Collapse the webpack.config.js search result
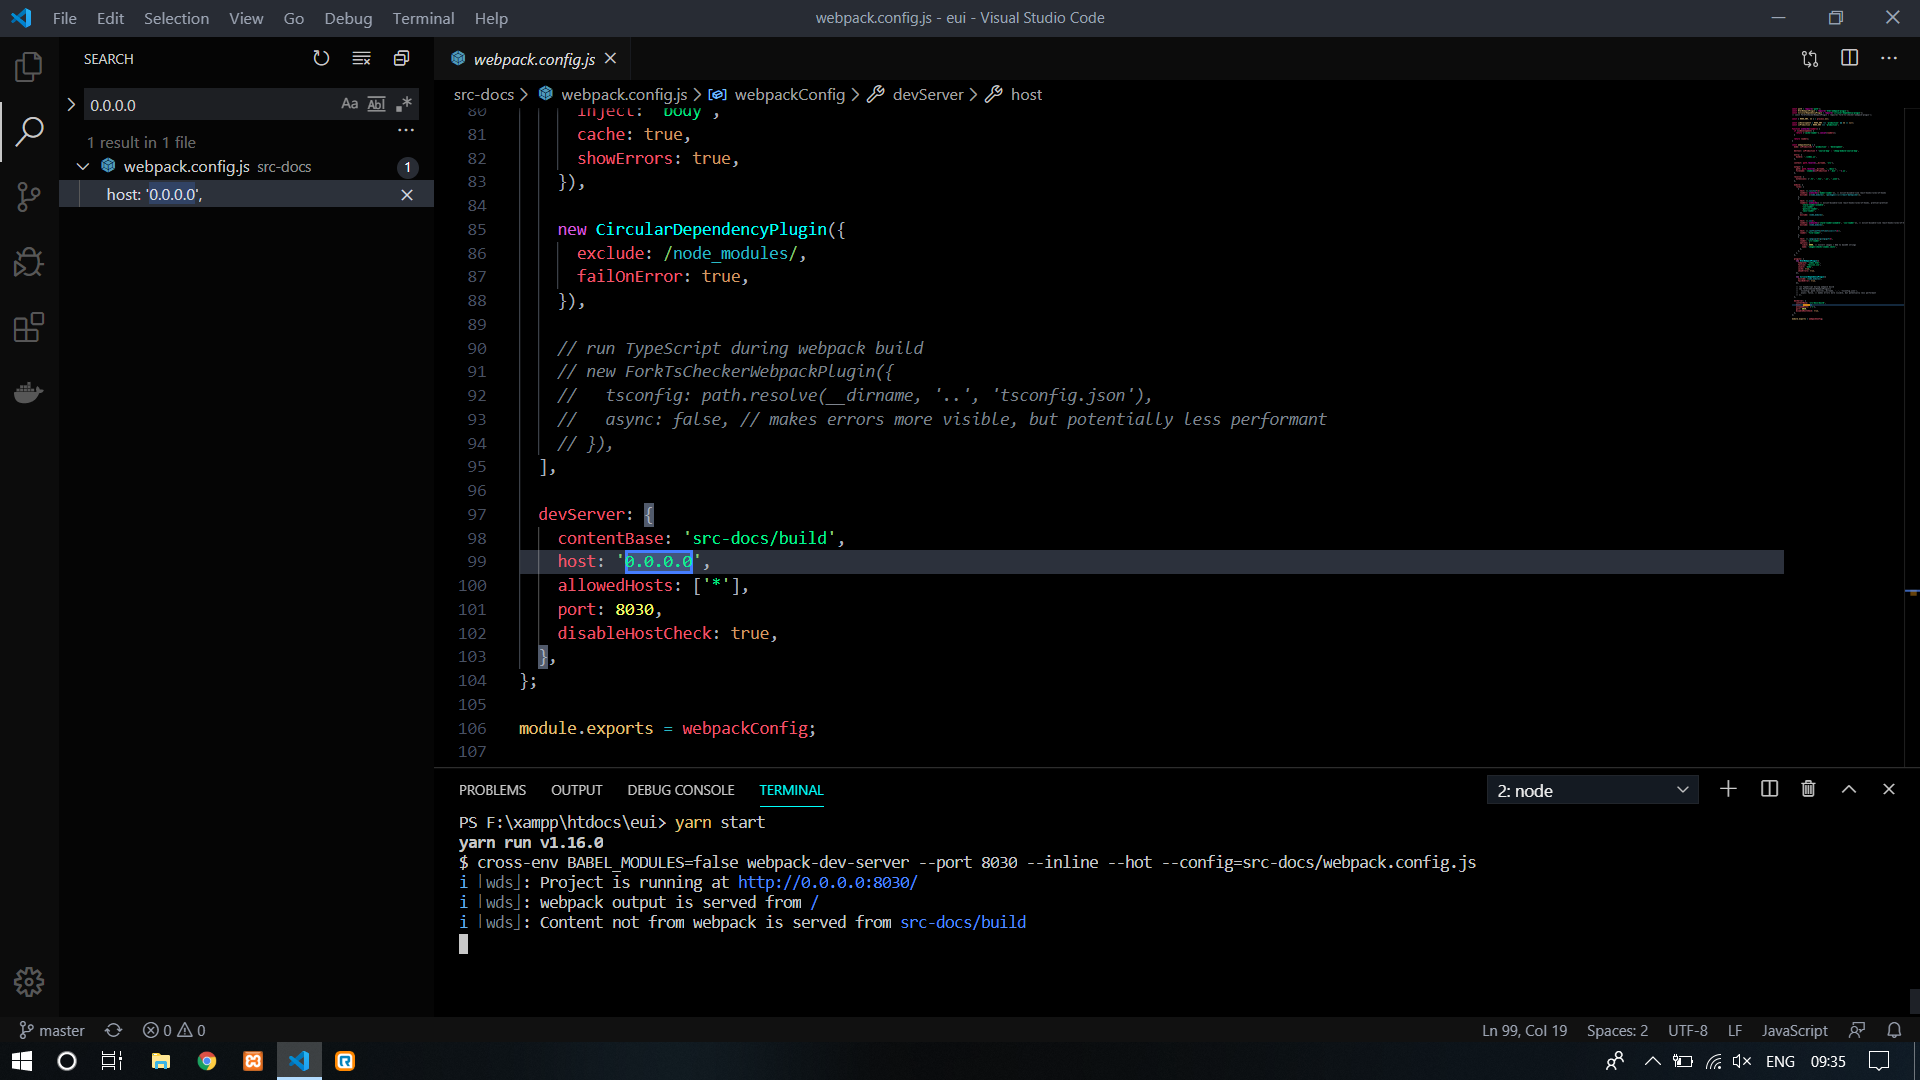The width and height of the screenshot is (1920, 1080). tap(82, 166)
